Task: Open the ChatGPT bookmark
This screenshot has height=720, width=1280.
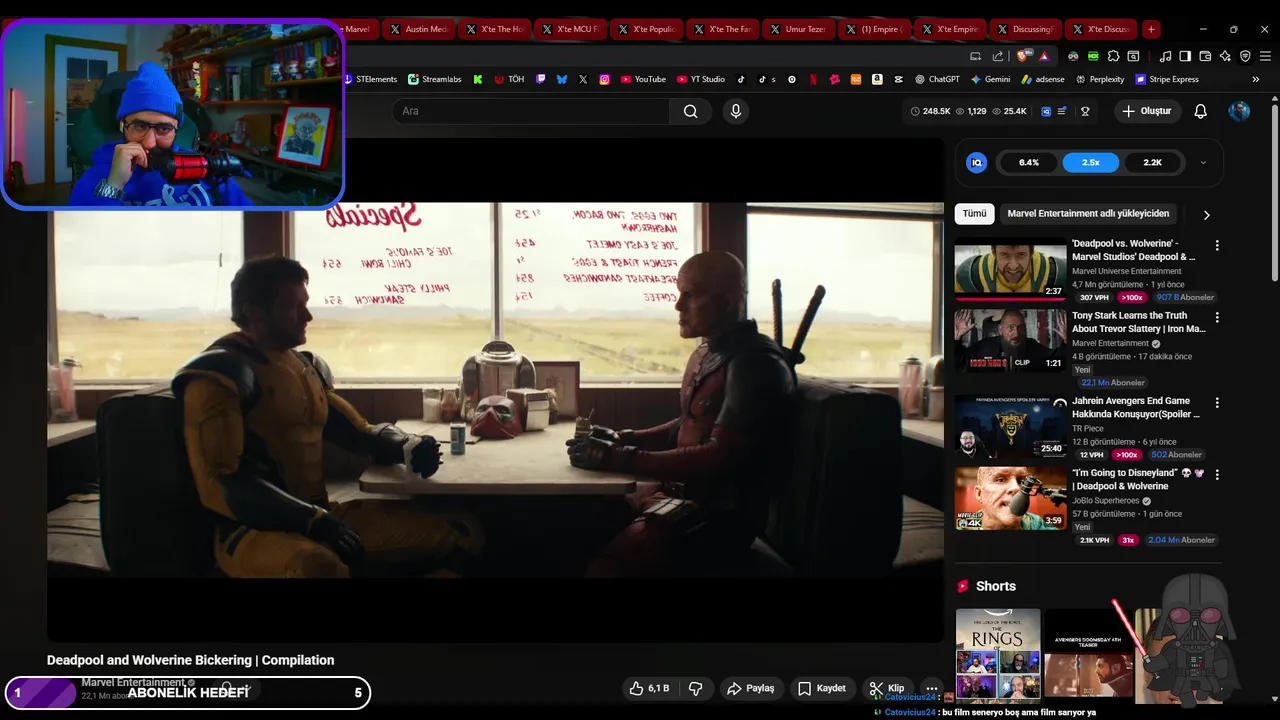Action: click(x=936, y=79)
